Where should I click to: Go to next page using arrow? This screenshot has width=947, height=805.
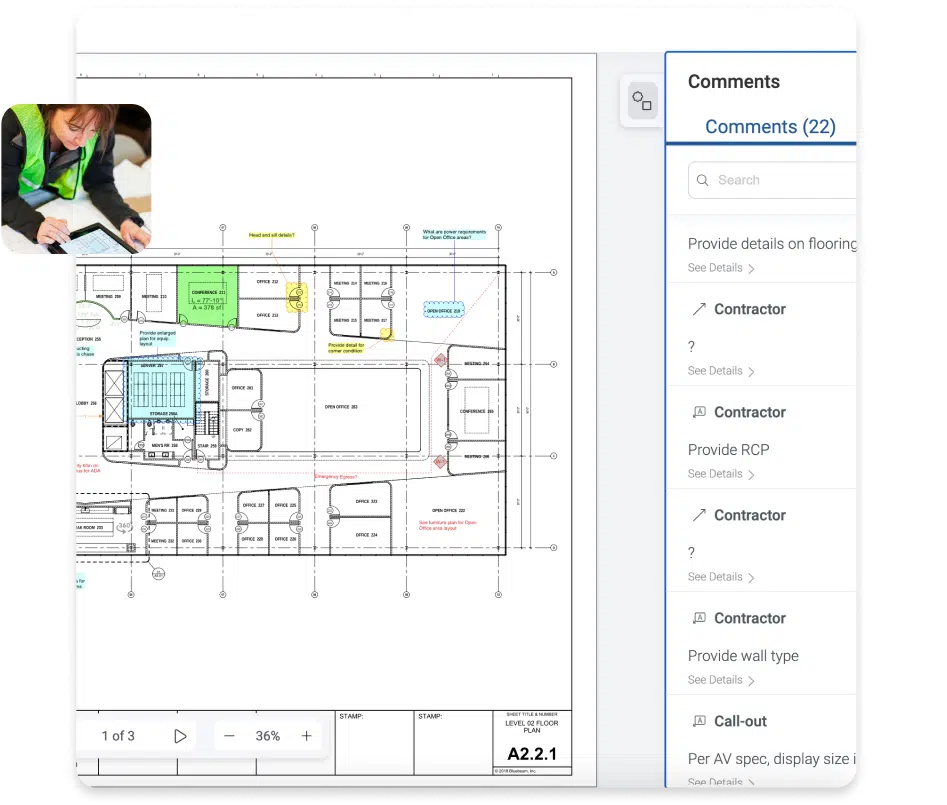180,736
